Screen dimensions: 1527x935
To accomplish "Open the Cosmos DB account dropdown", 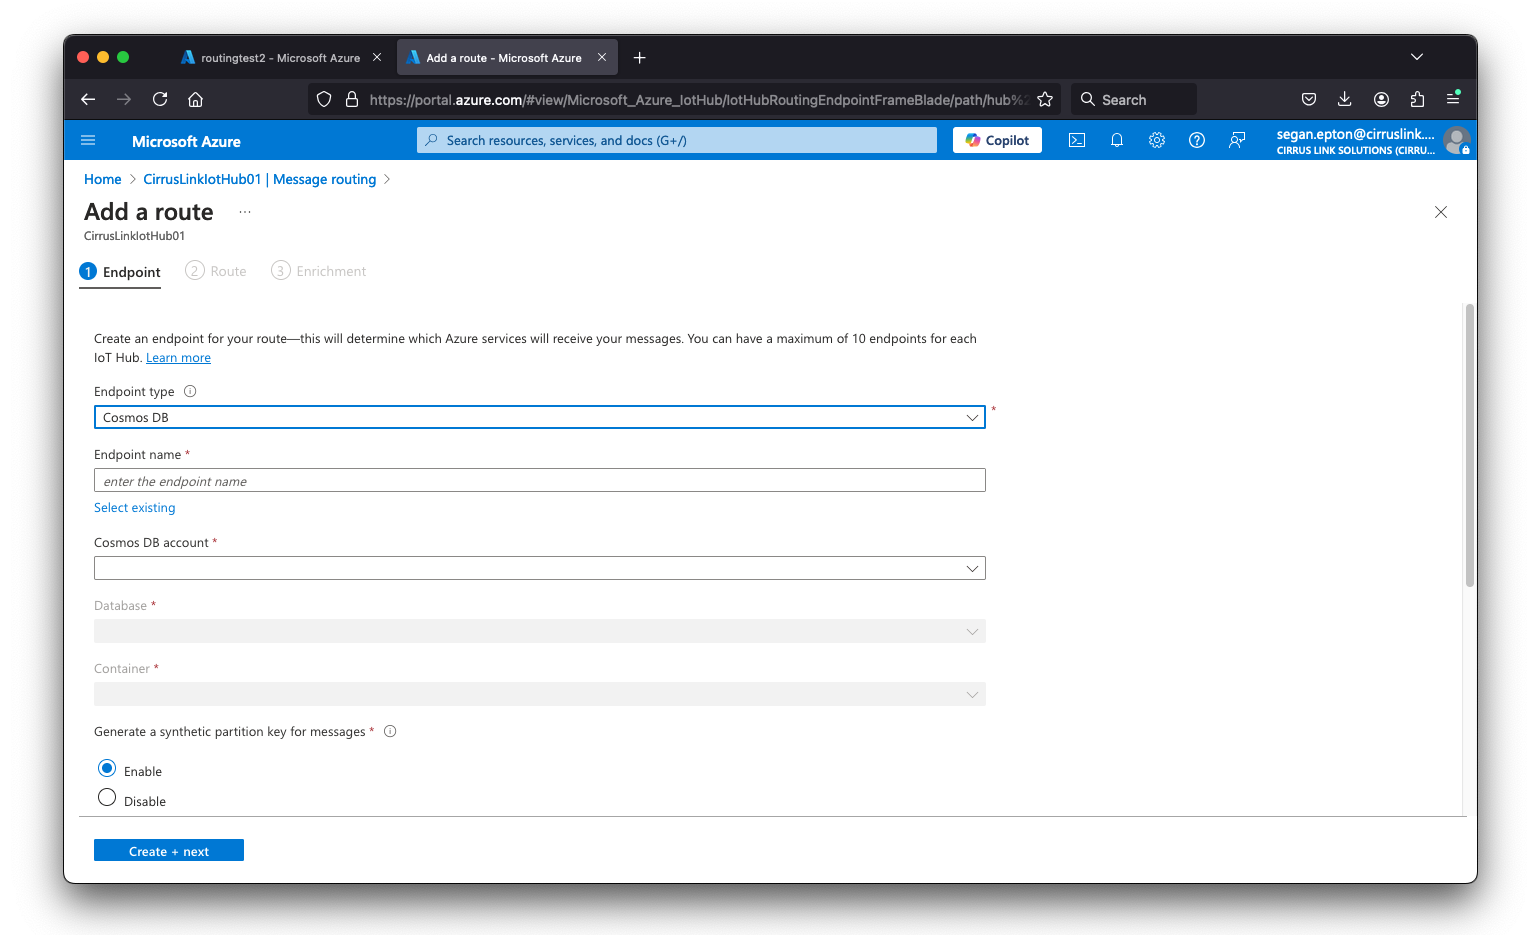I will (539, 569).
